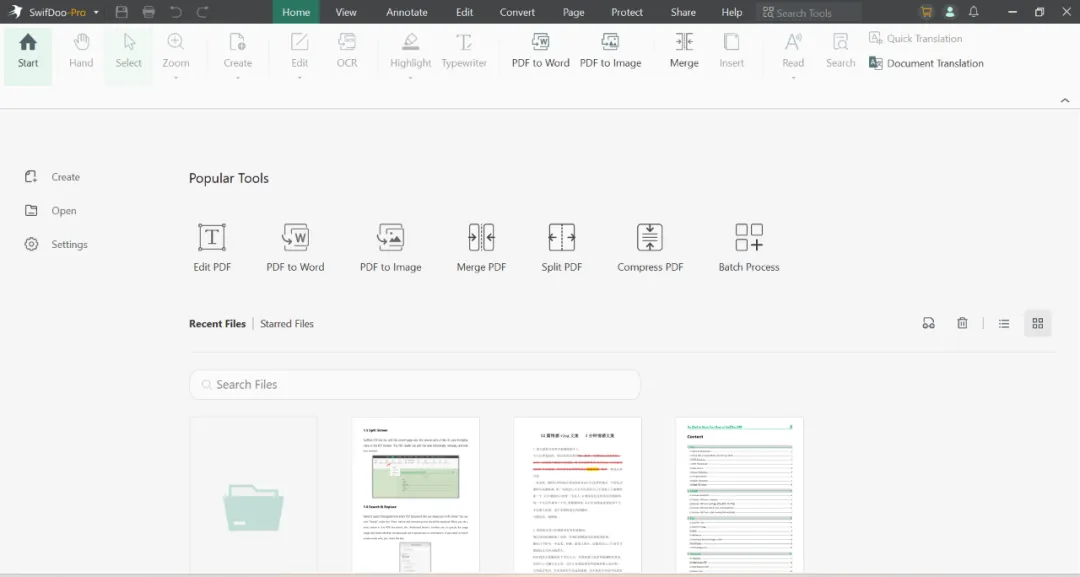Click the Save icon in the title bar
The height and width of the screenshot is (577, 1080).
[x=122, y=12]
